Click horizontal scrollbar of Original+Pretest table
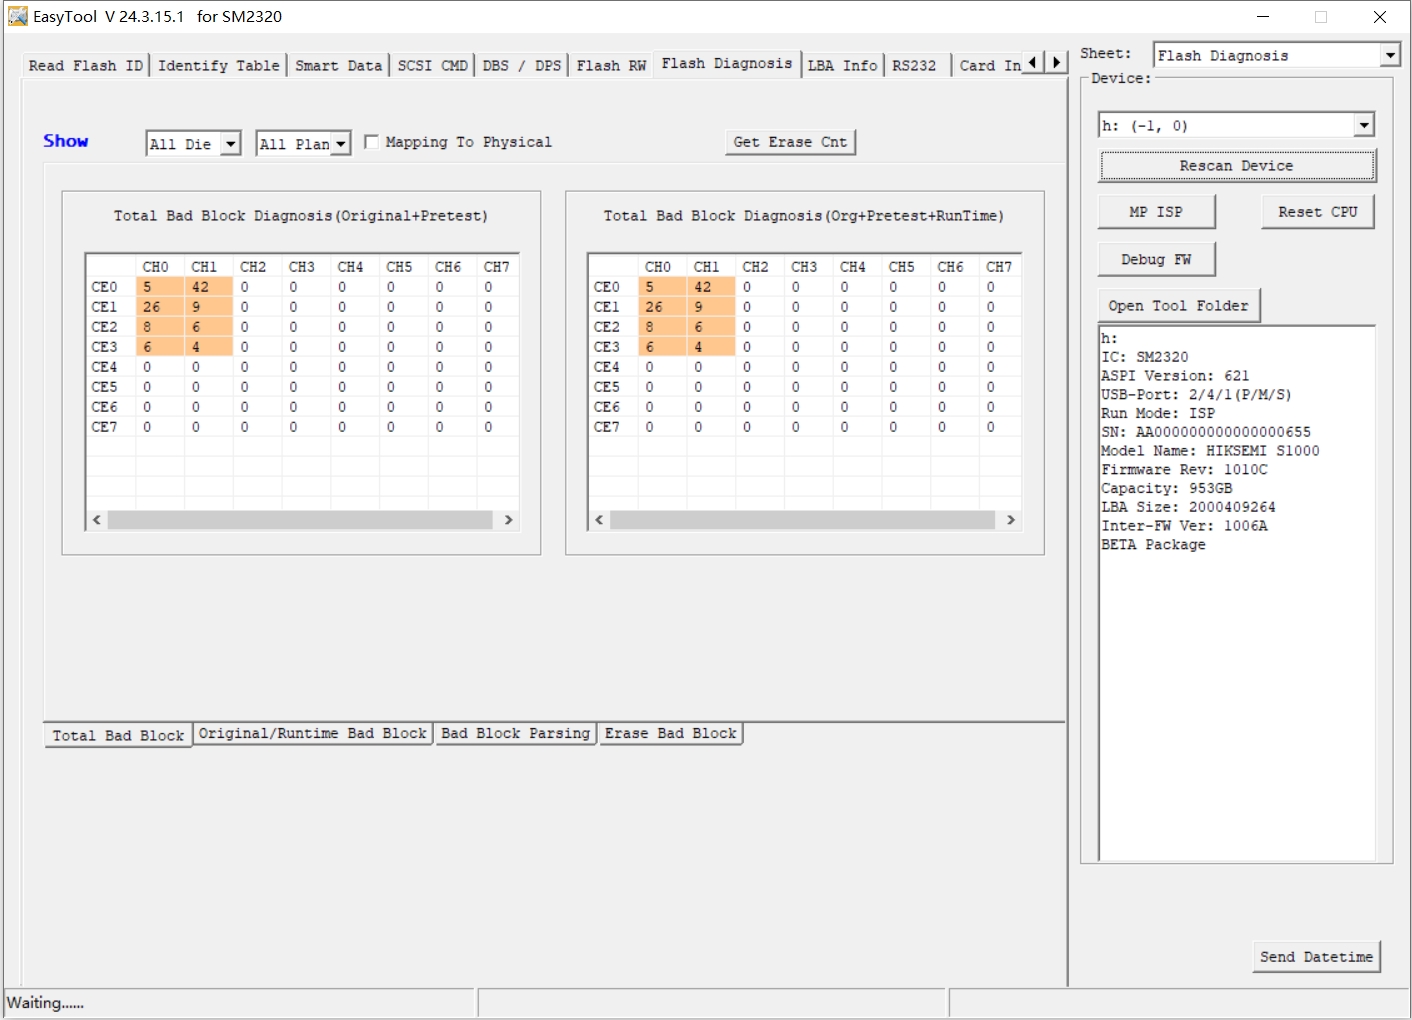 [x=301, y=520]
